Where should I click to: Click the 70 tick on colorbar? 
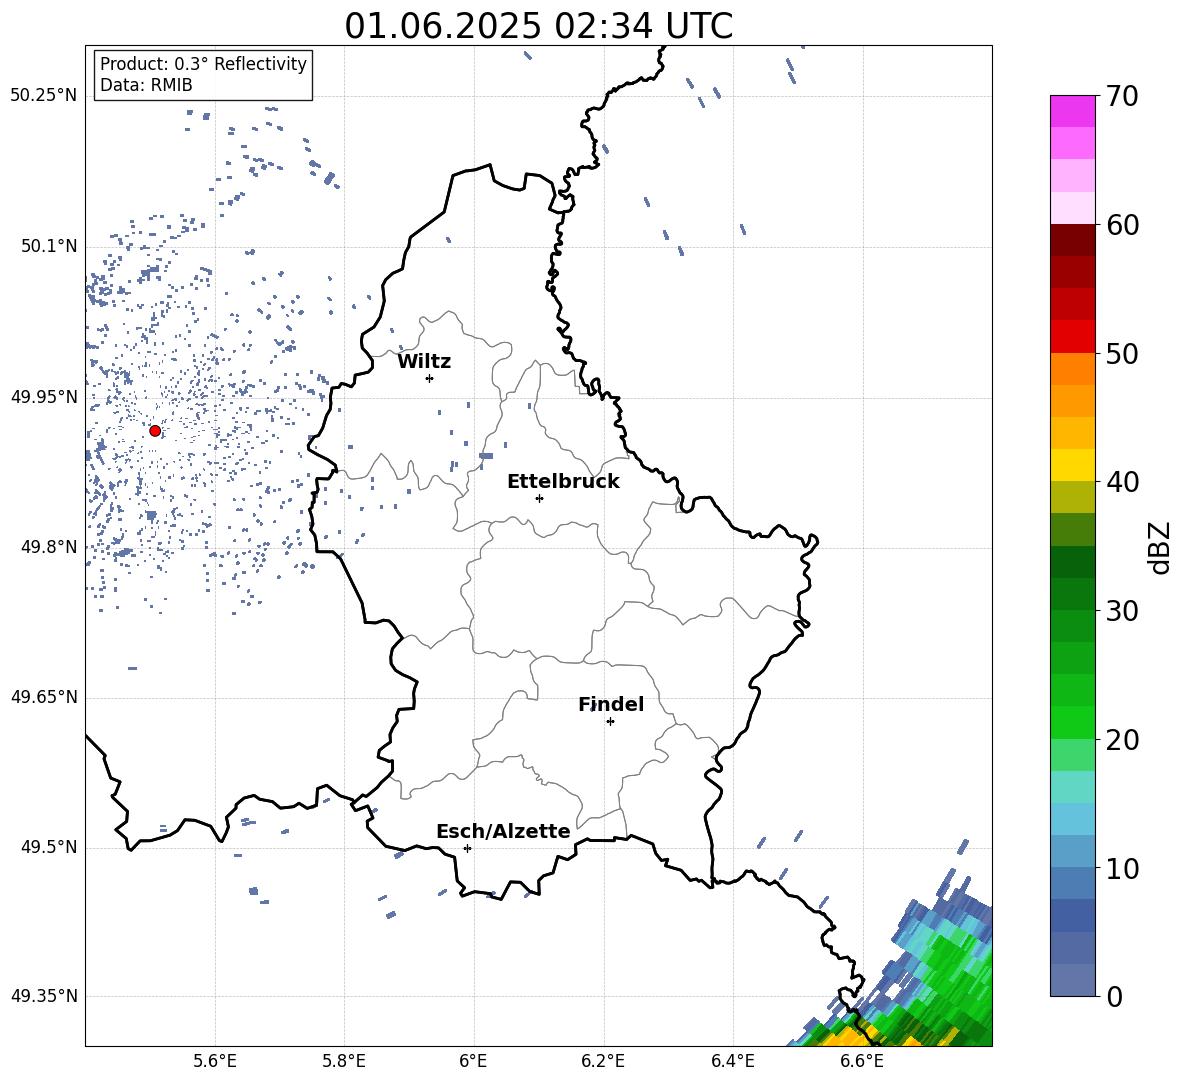tap(1122, 96)
